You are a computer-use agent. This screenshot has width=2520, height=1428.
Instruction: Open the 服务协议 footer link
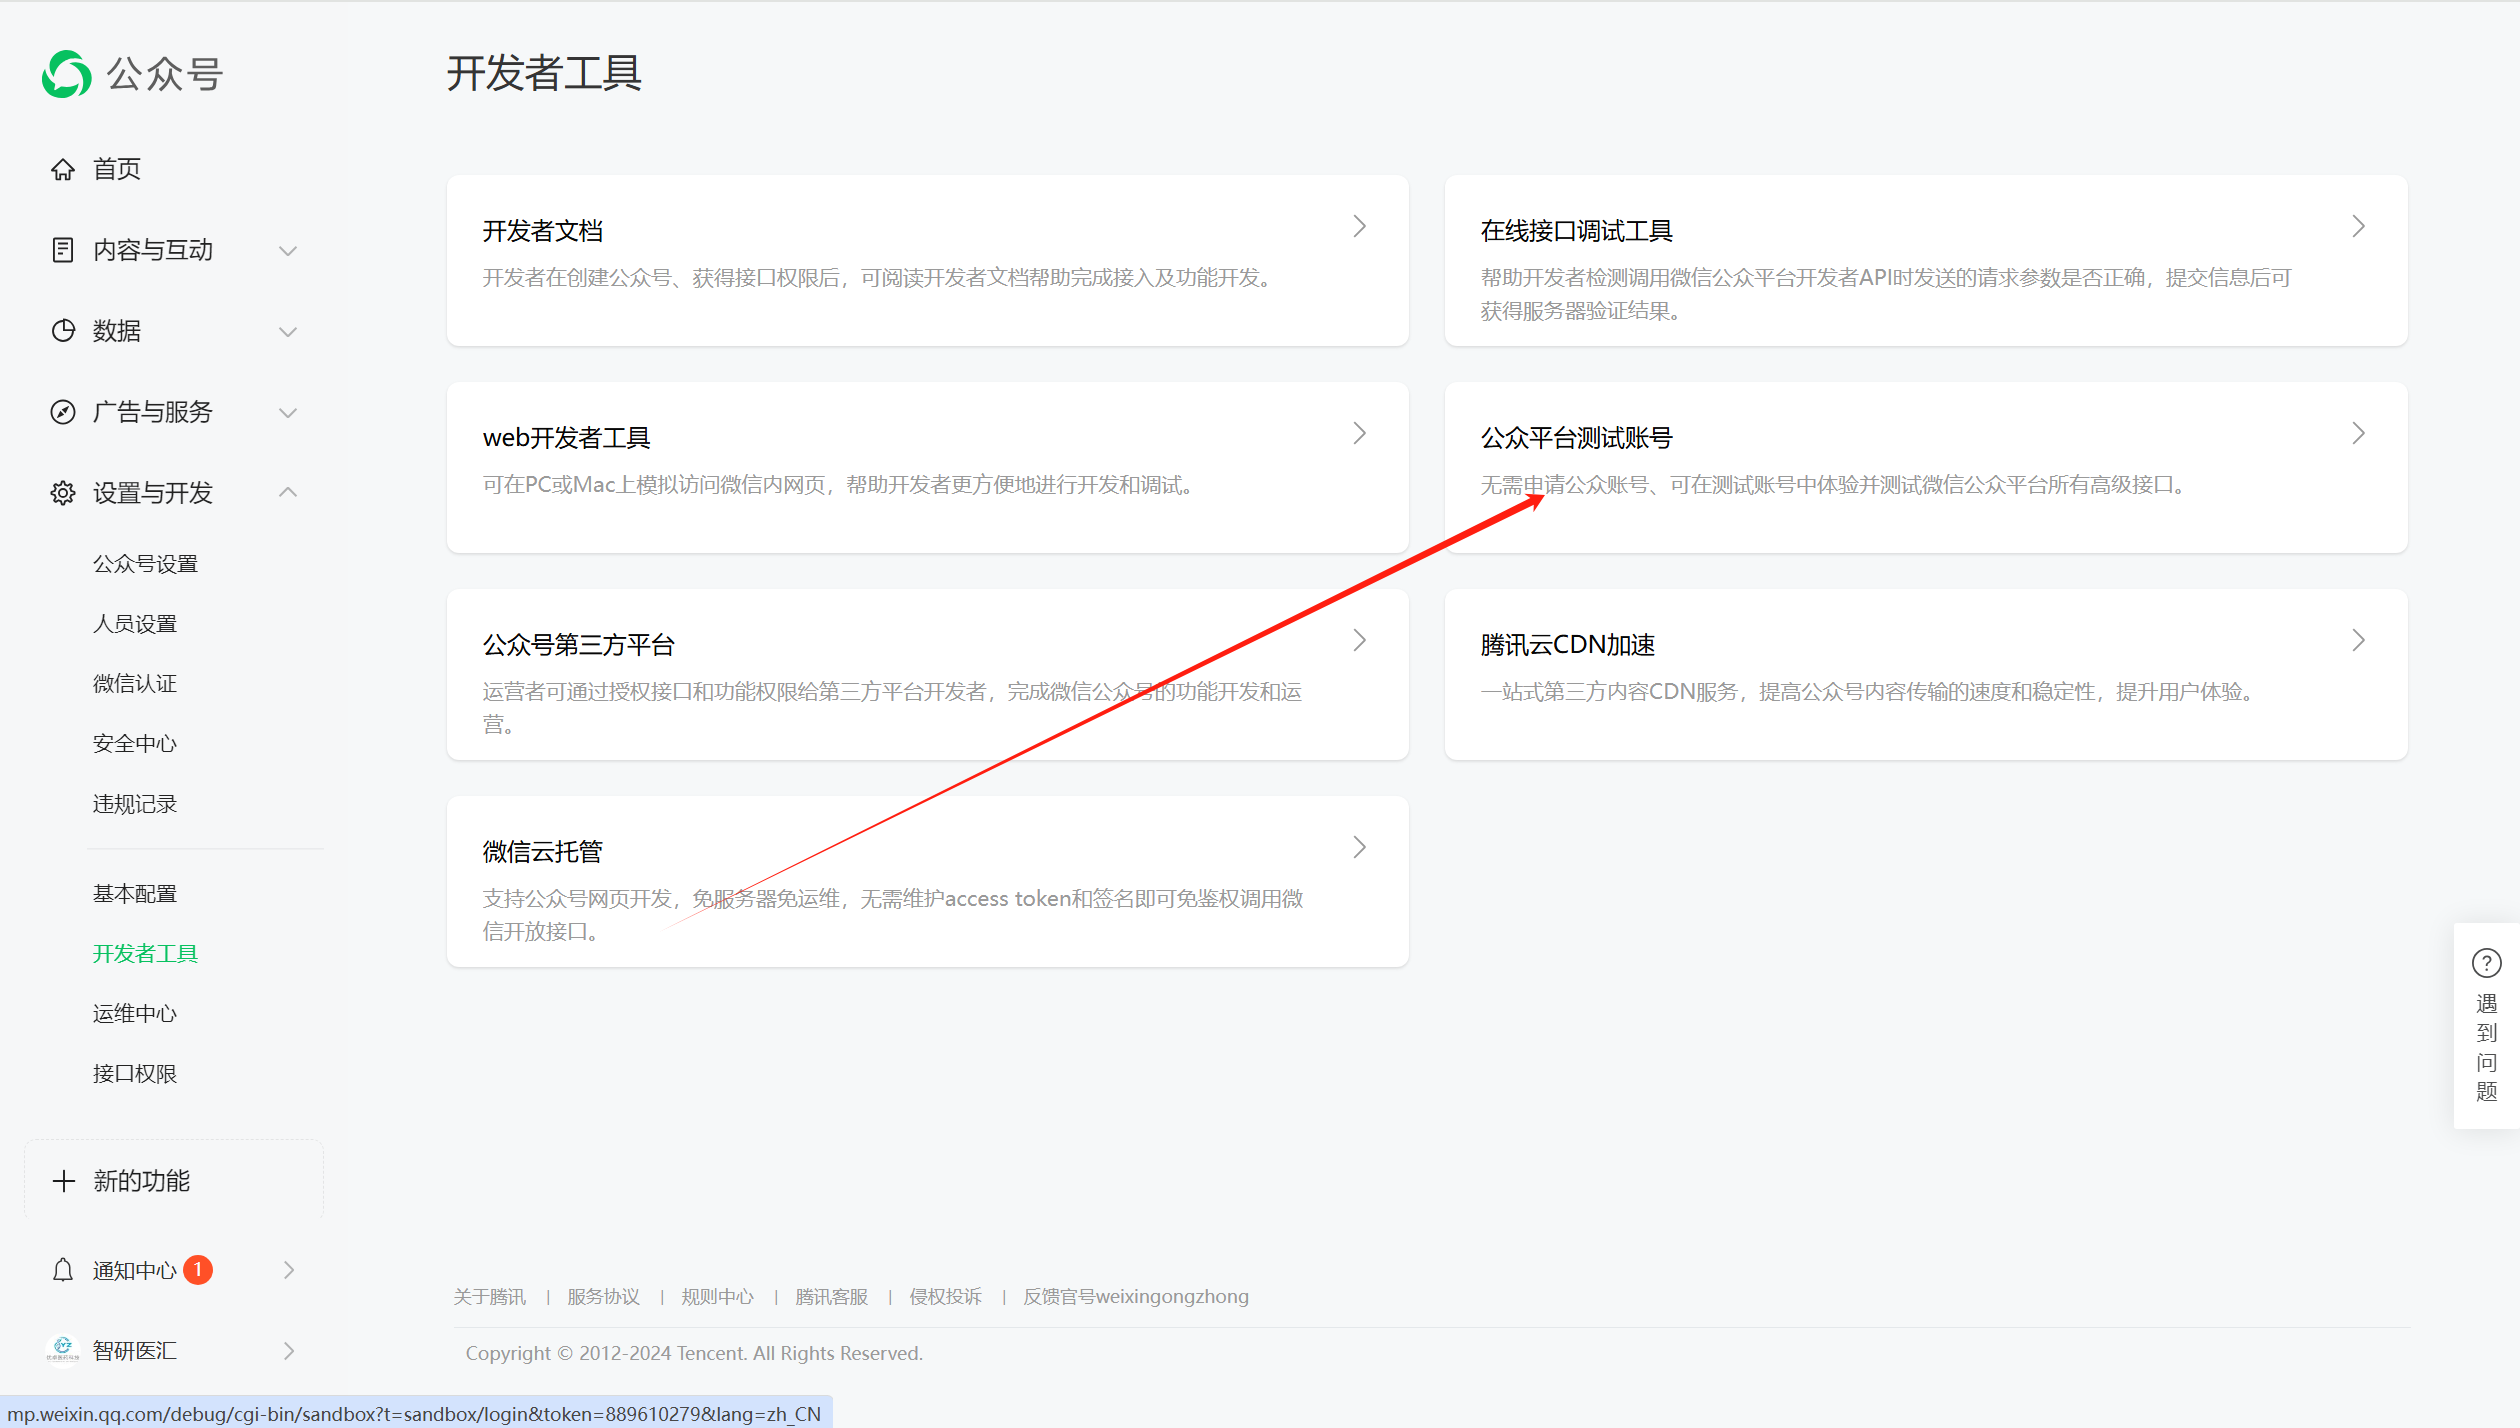pyautogui.click(x=603, y=1296)
